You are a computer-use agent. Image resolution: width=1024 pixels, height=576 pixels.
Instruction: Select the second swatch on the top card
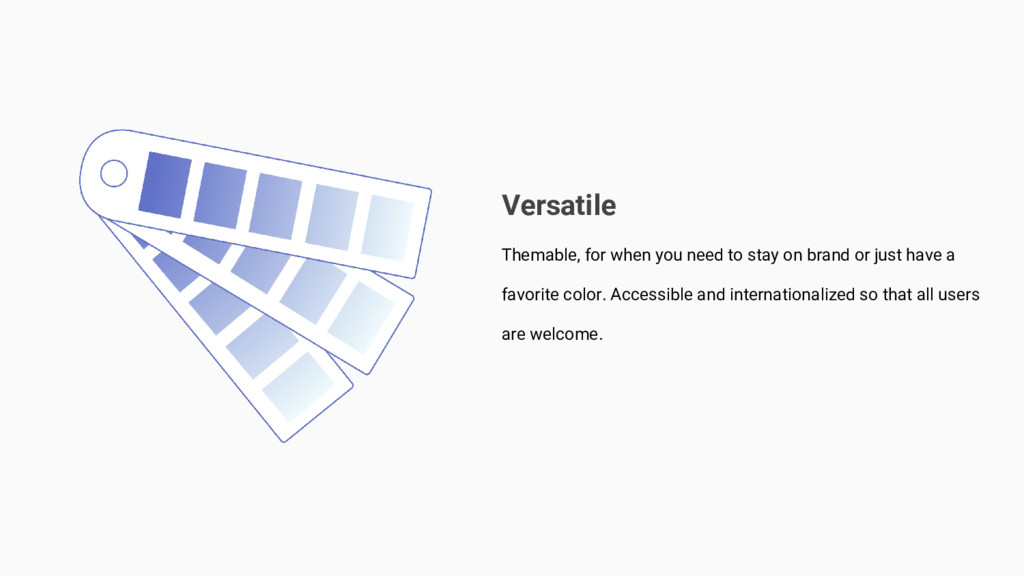click(220, 195)
